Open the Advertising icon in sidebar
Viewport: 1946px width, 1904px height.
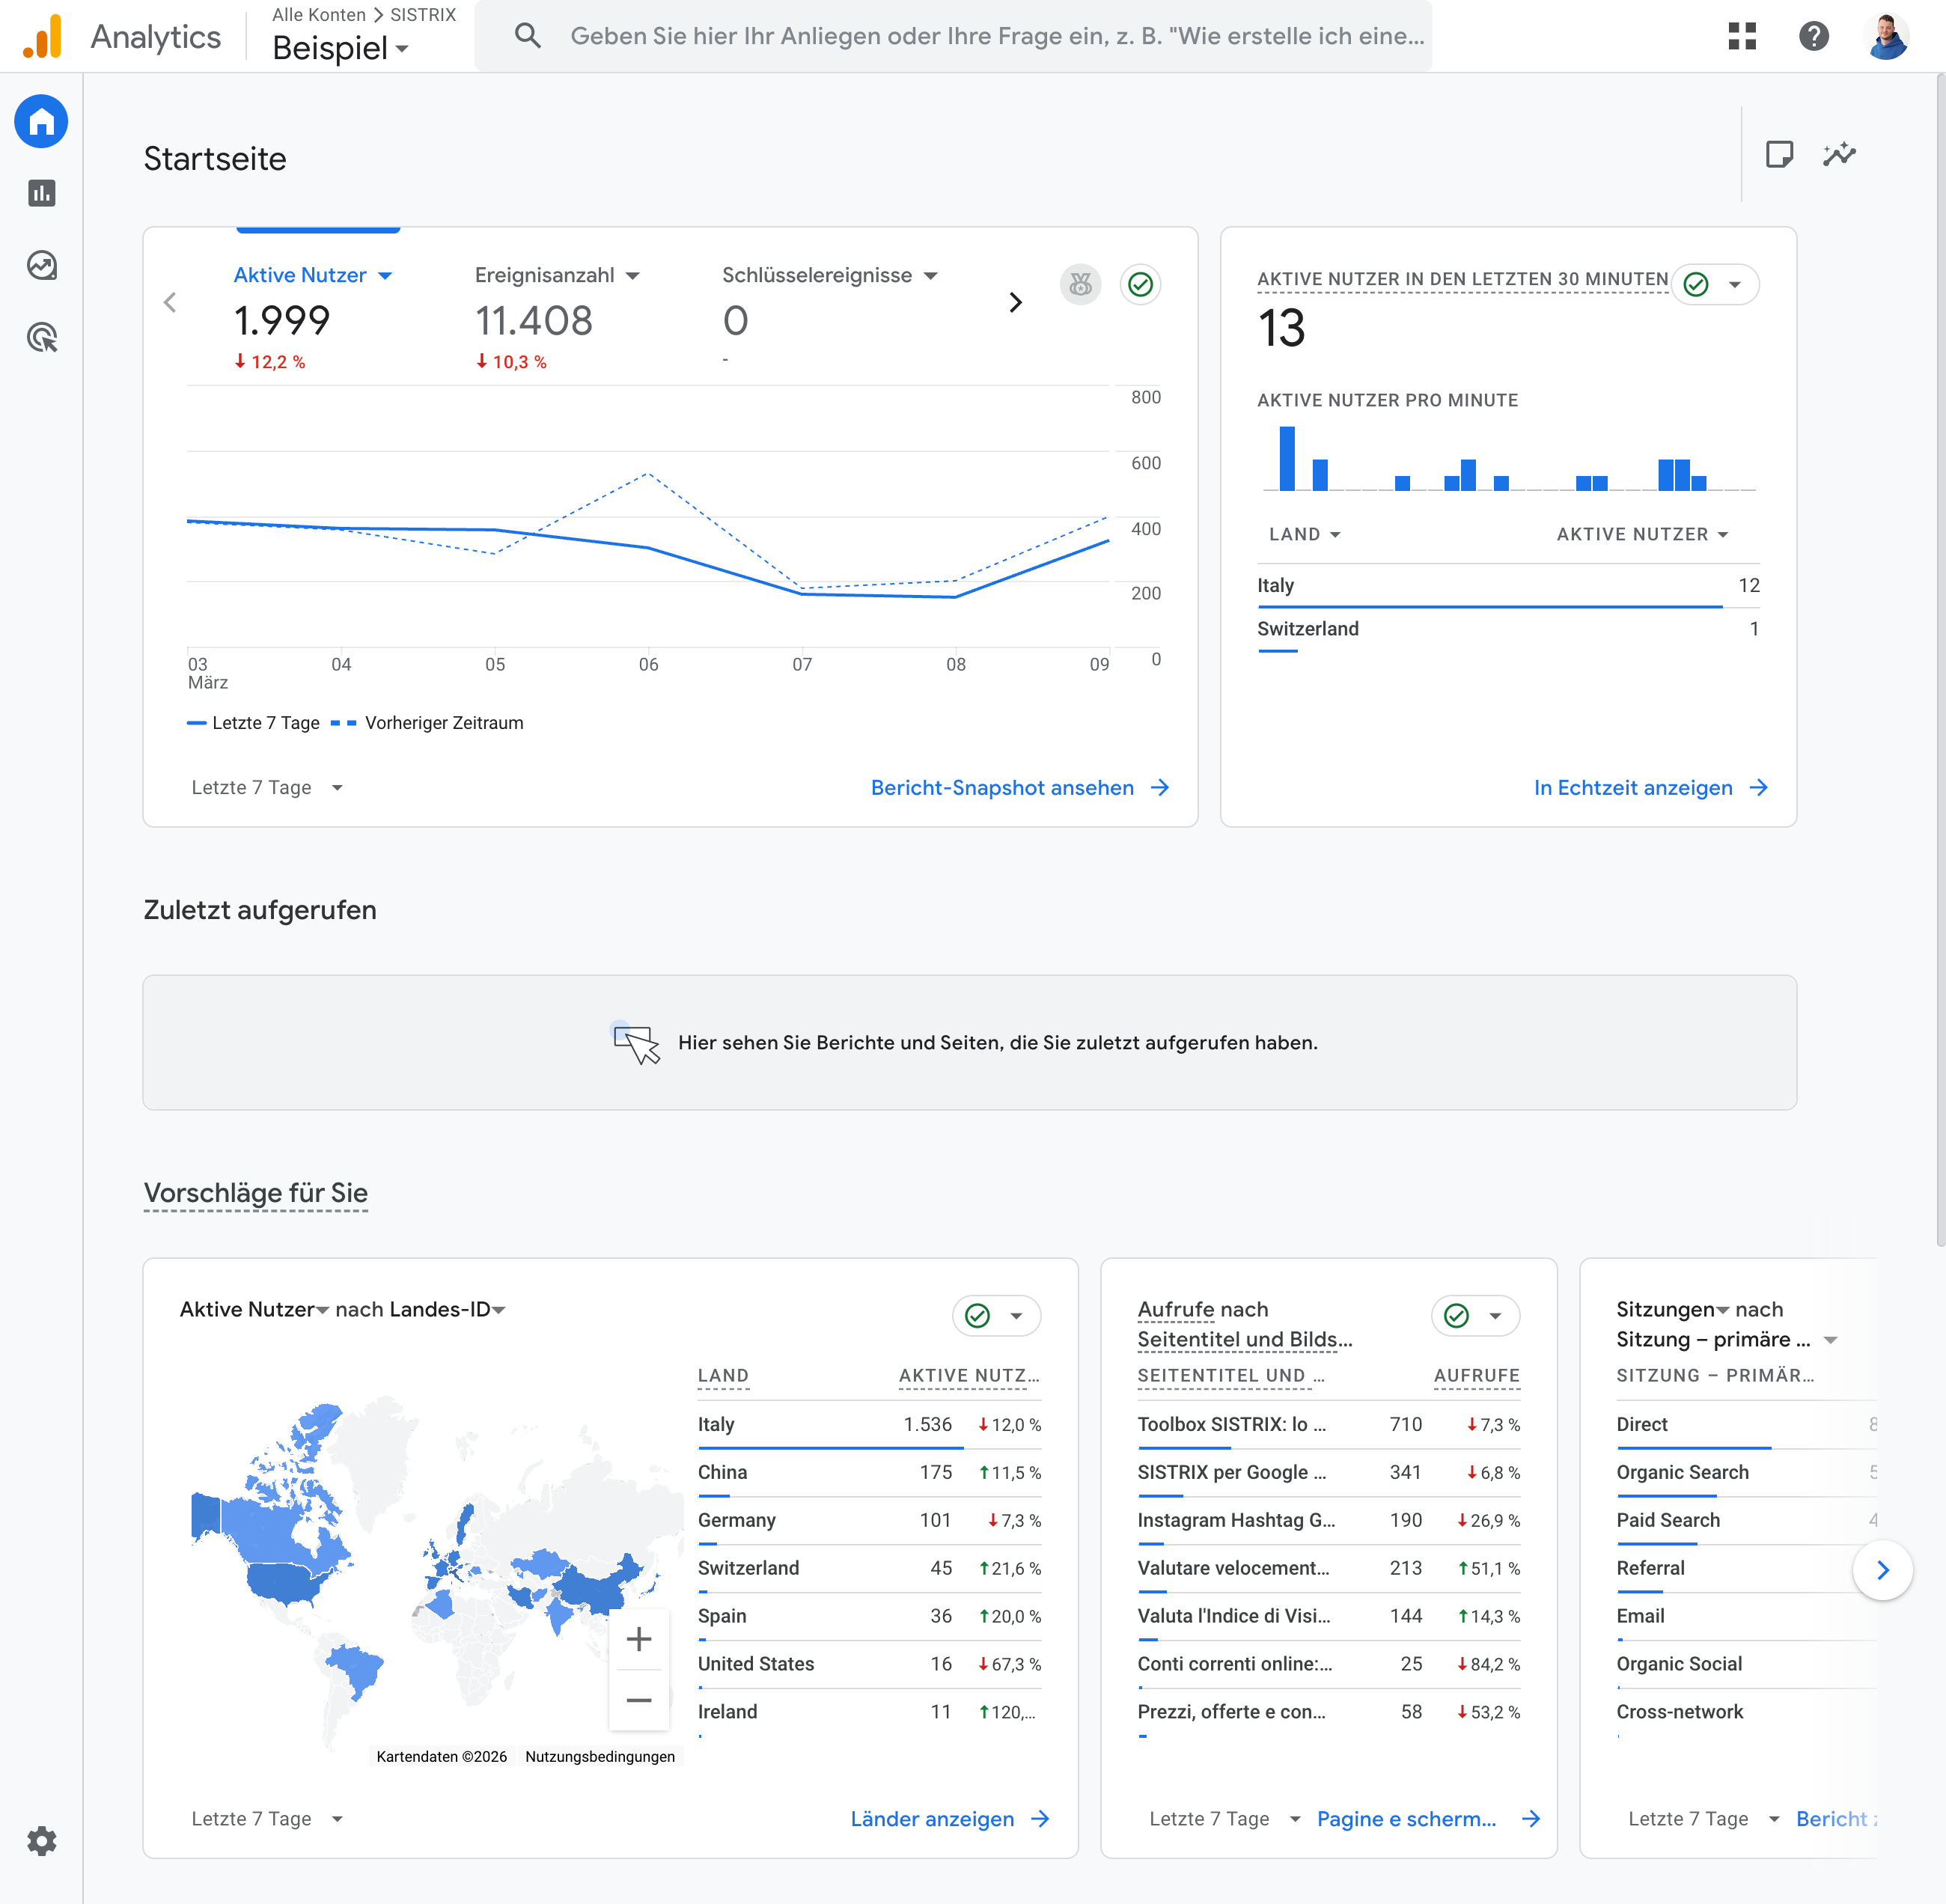pos(41,338)
